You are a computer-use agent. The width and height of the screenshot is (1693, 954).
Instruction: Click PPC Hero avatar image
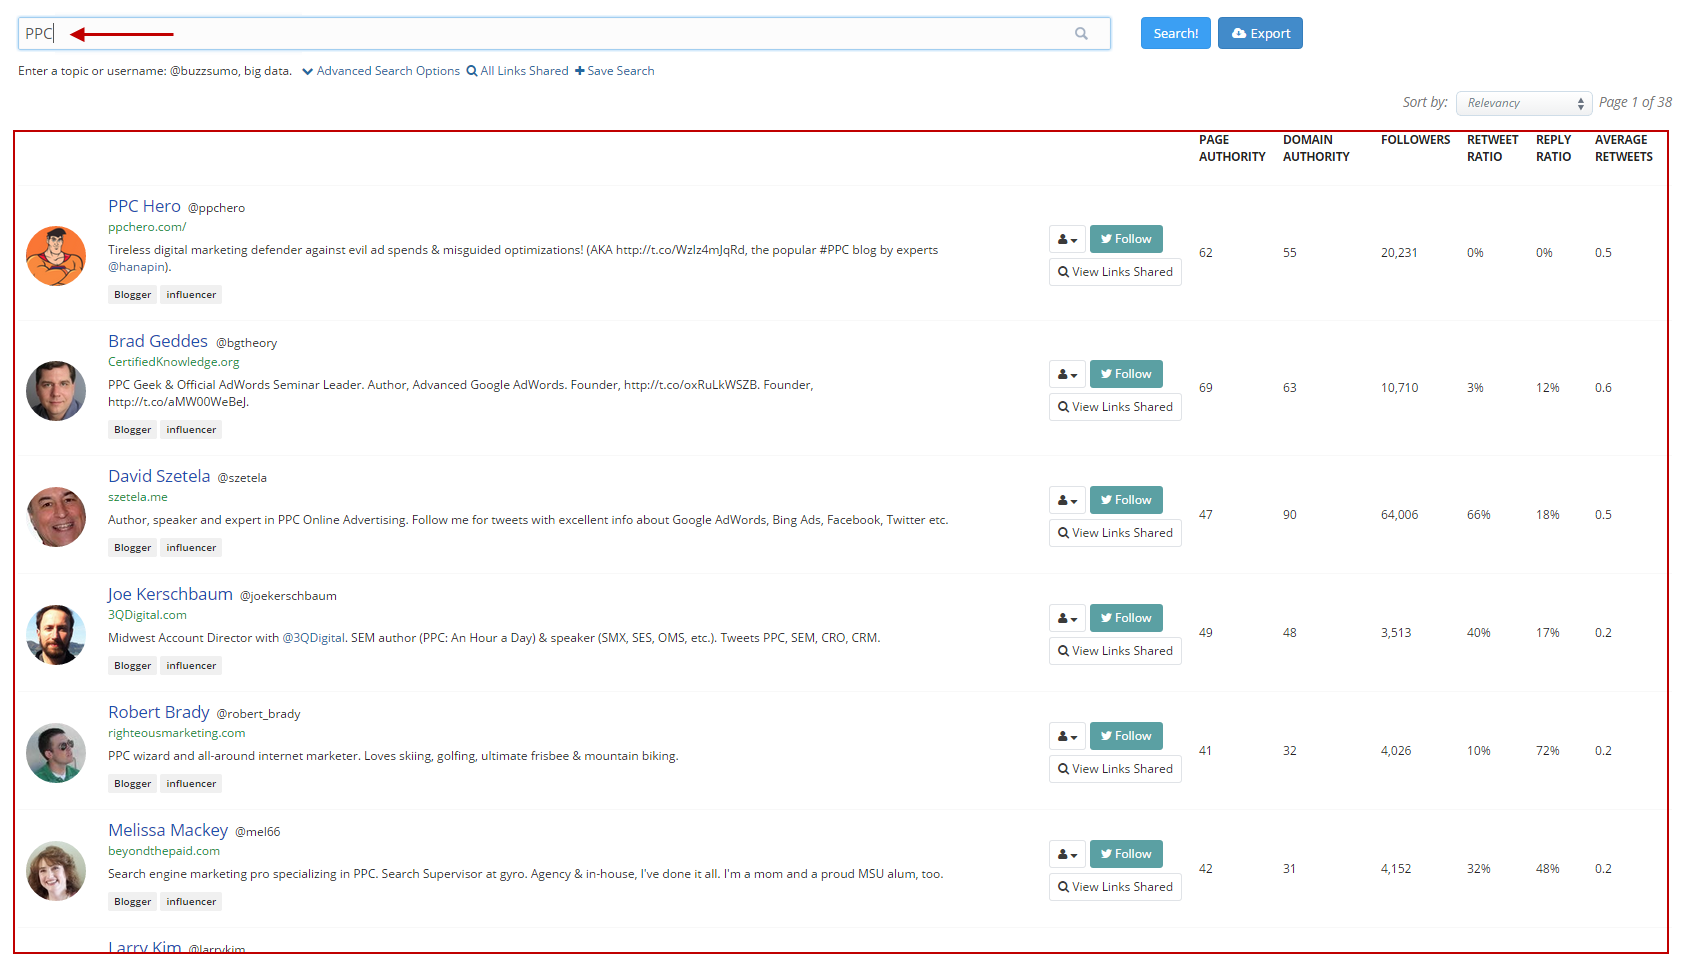pos(56,256)
